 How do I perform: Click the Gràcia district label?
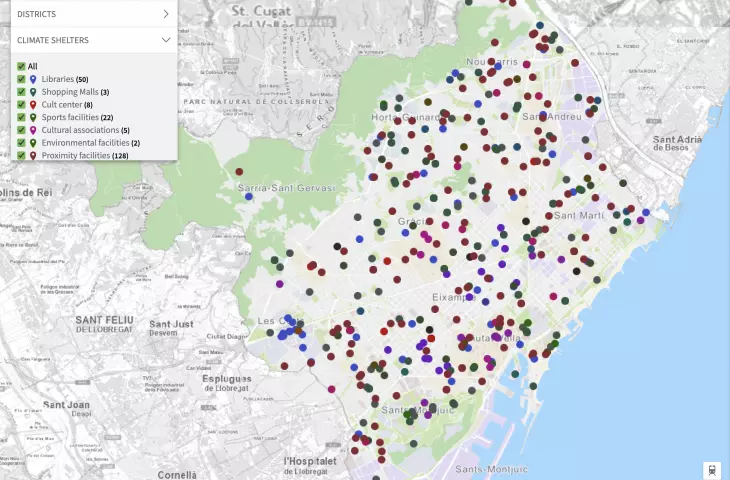(412, 221)
